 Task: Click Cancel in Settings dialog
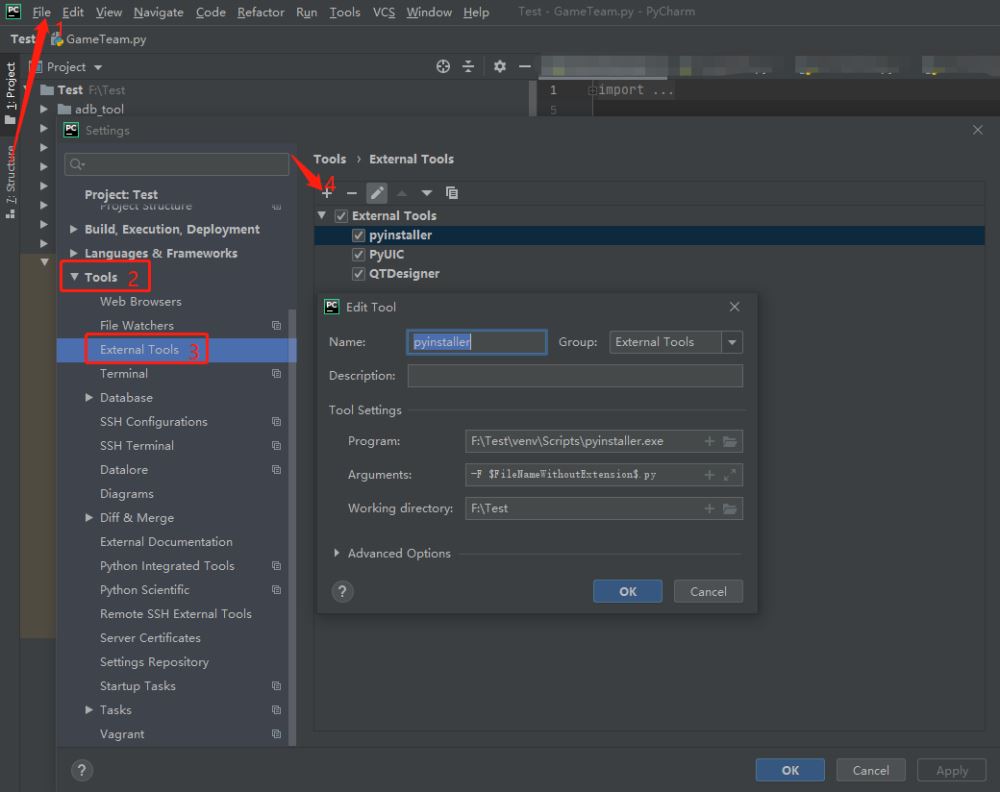tap(871, 770)
